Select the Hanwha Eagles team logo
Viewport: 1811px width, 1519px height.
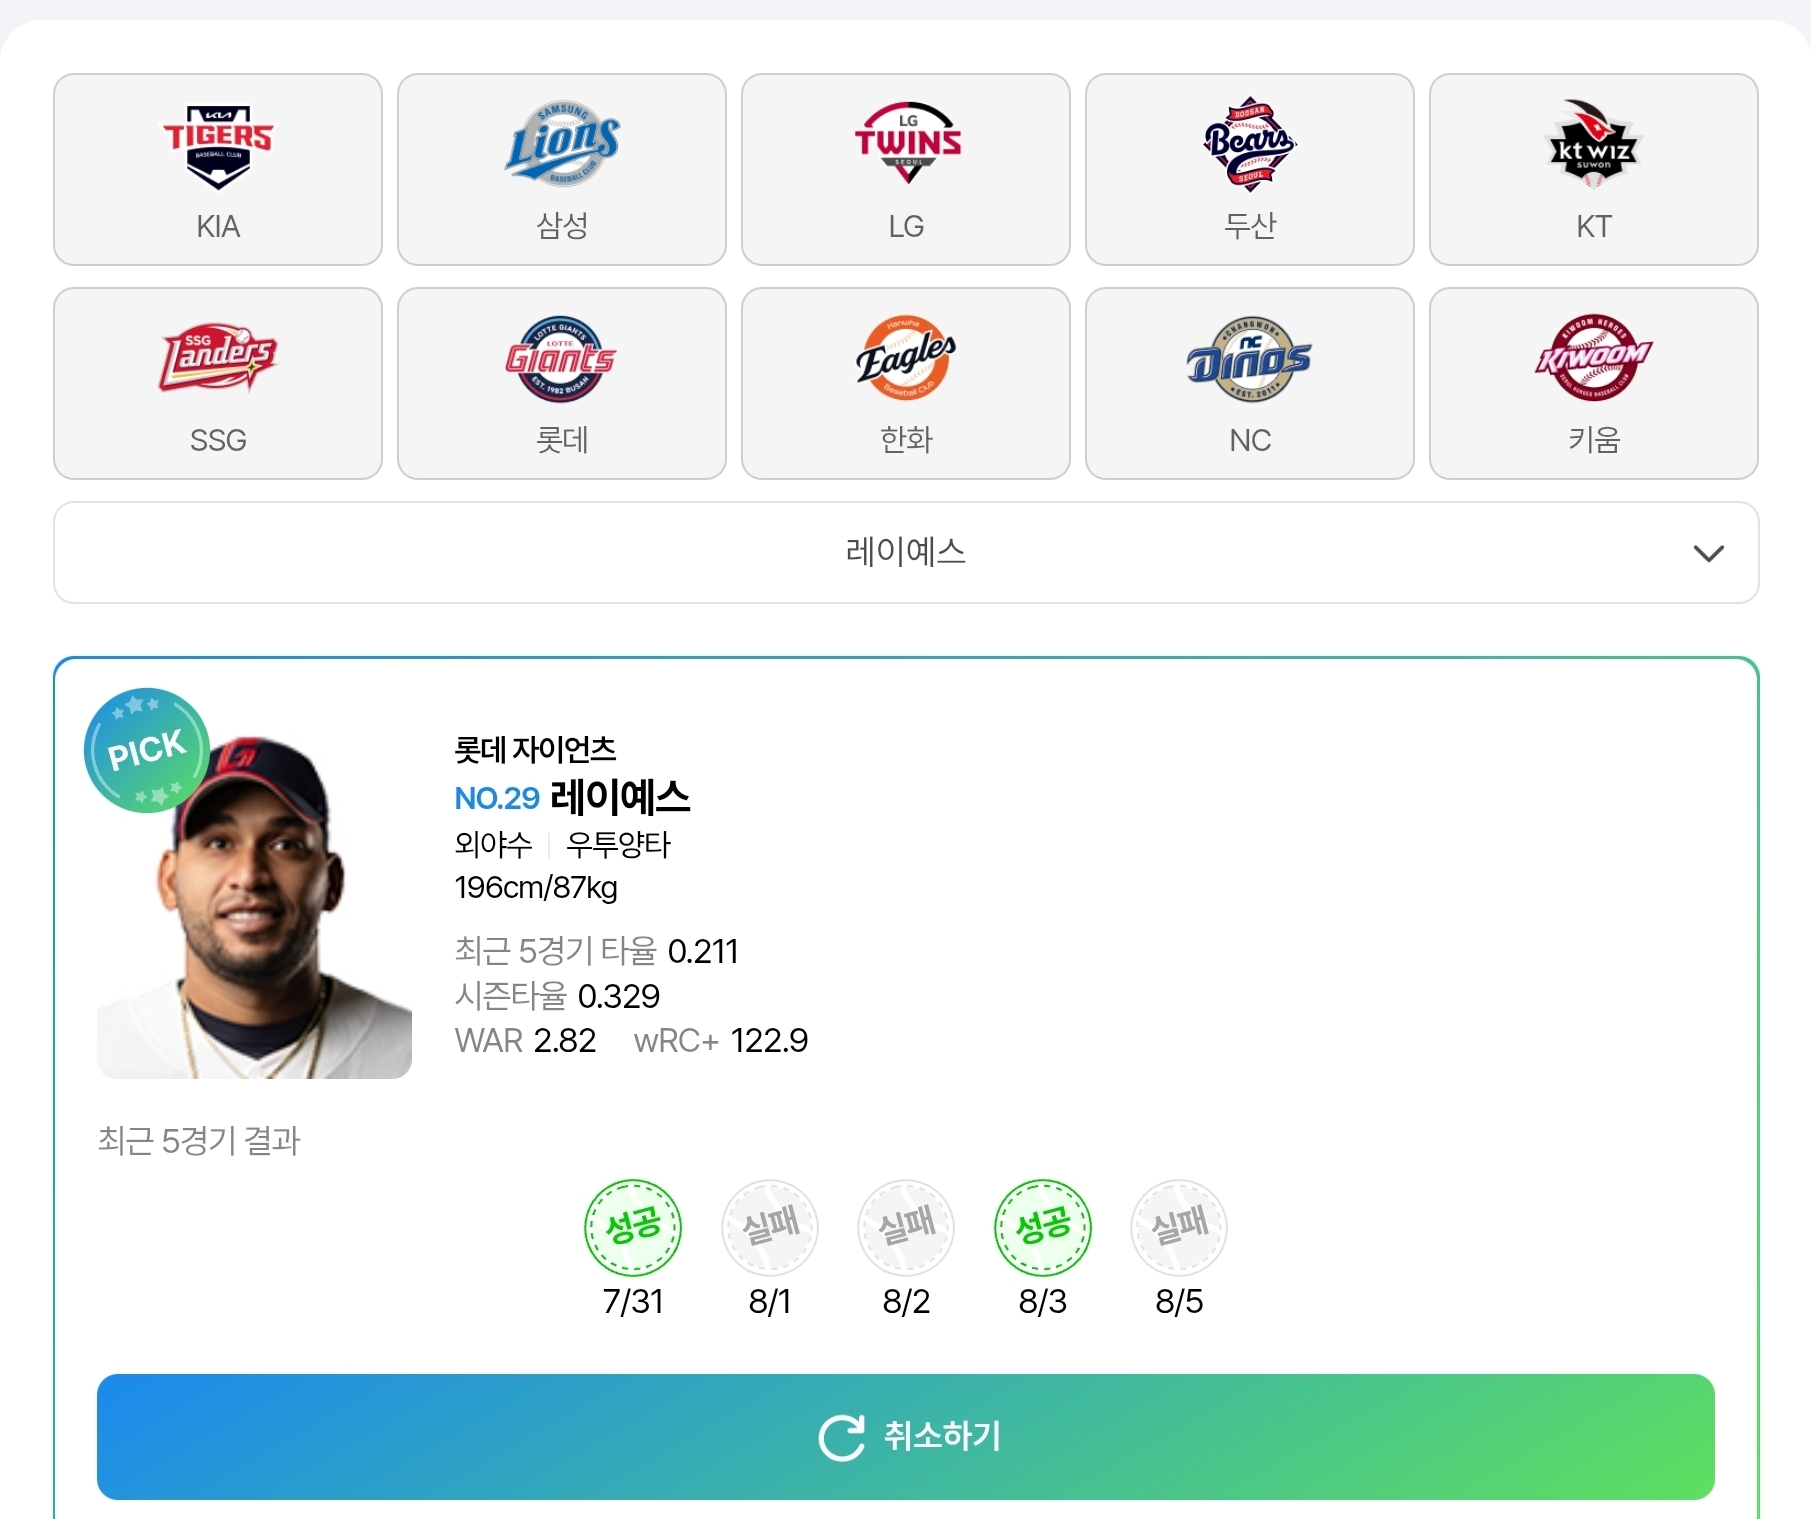(x=906, y=358)
